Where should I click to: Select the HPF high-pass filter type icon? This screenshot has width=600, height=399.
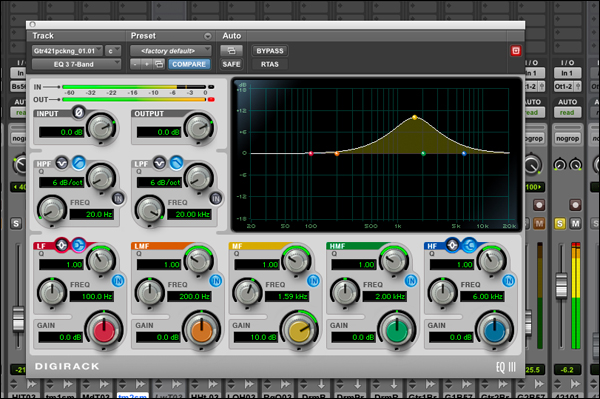[x=78, y=163]
